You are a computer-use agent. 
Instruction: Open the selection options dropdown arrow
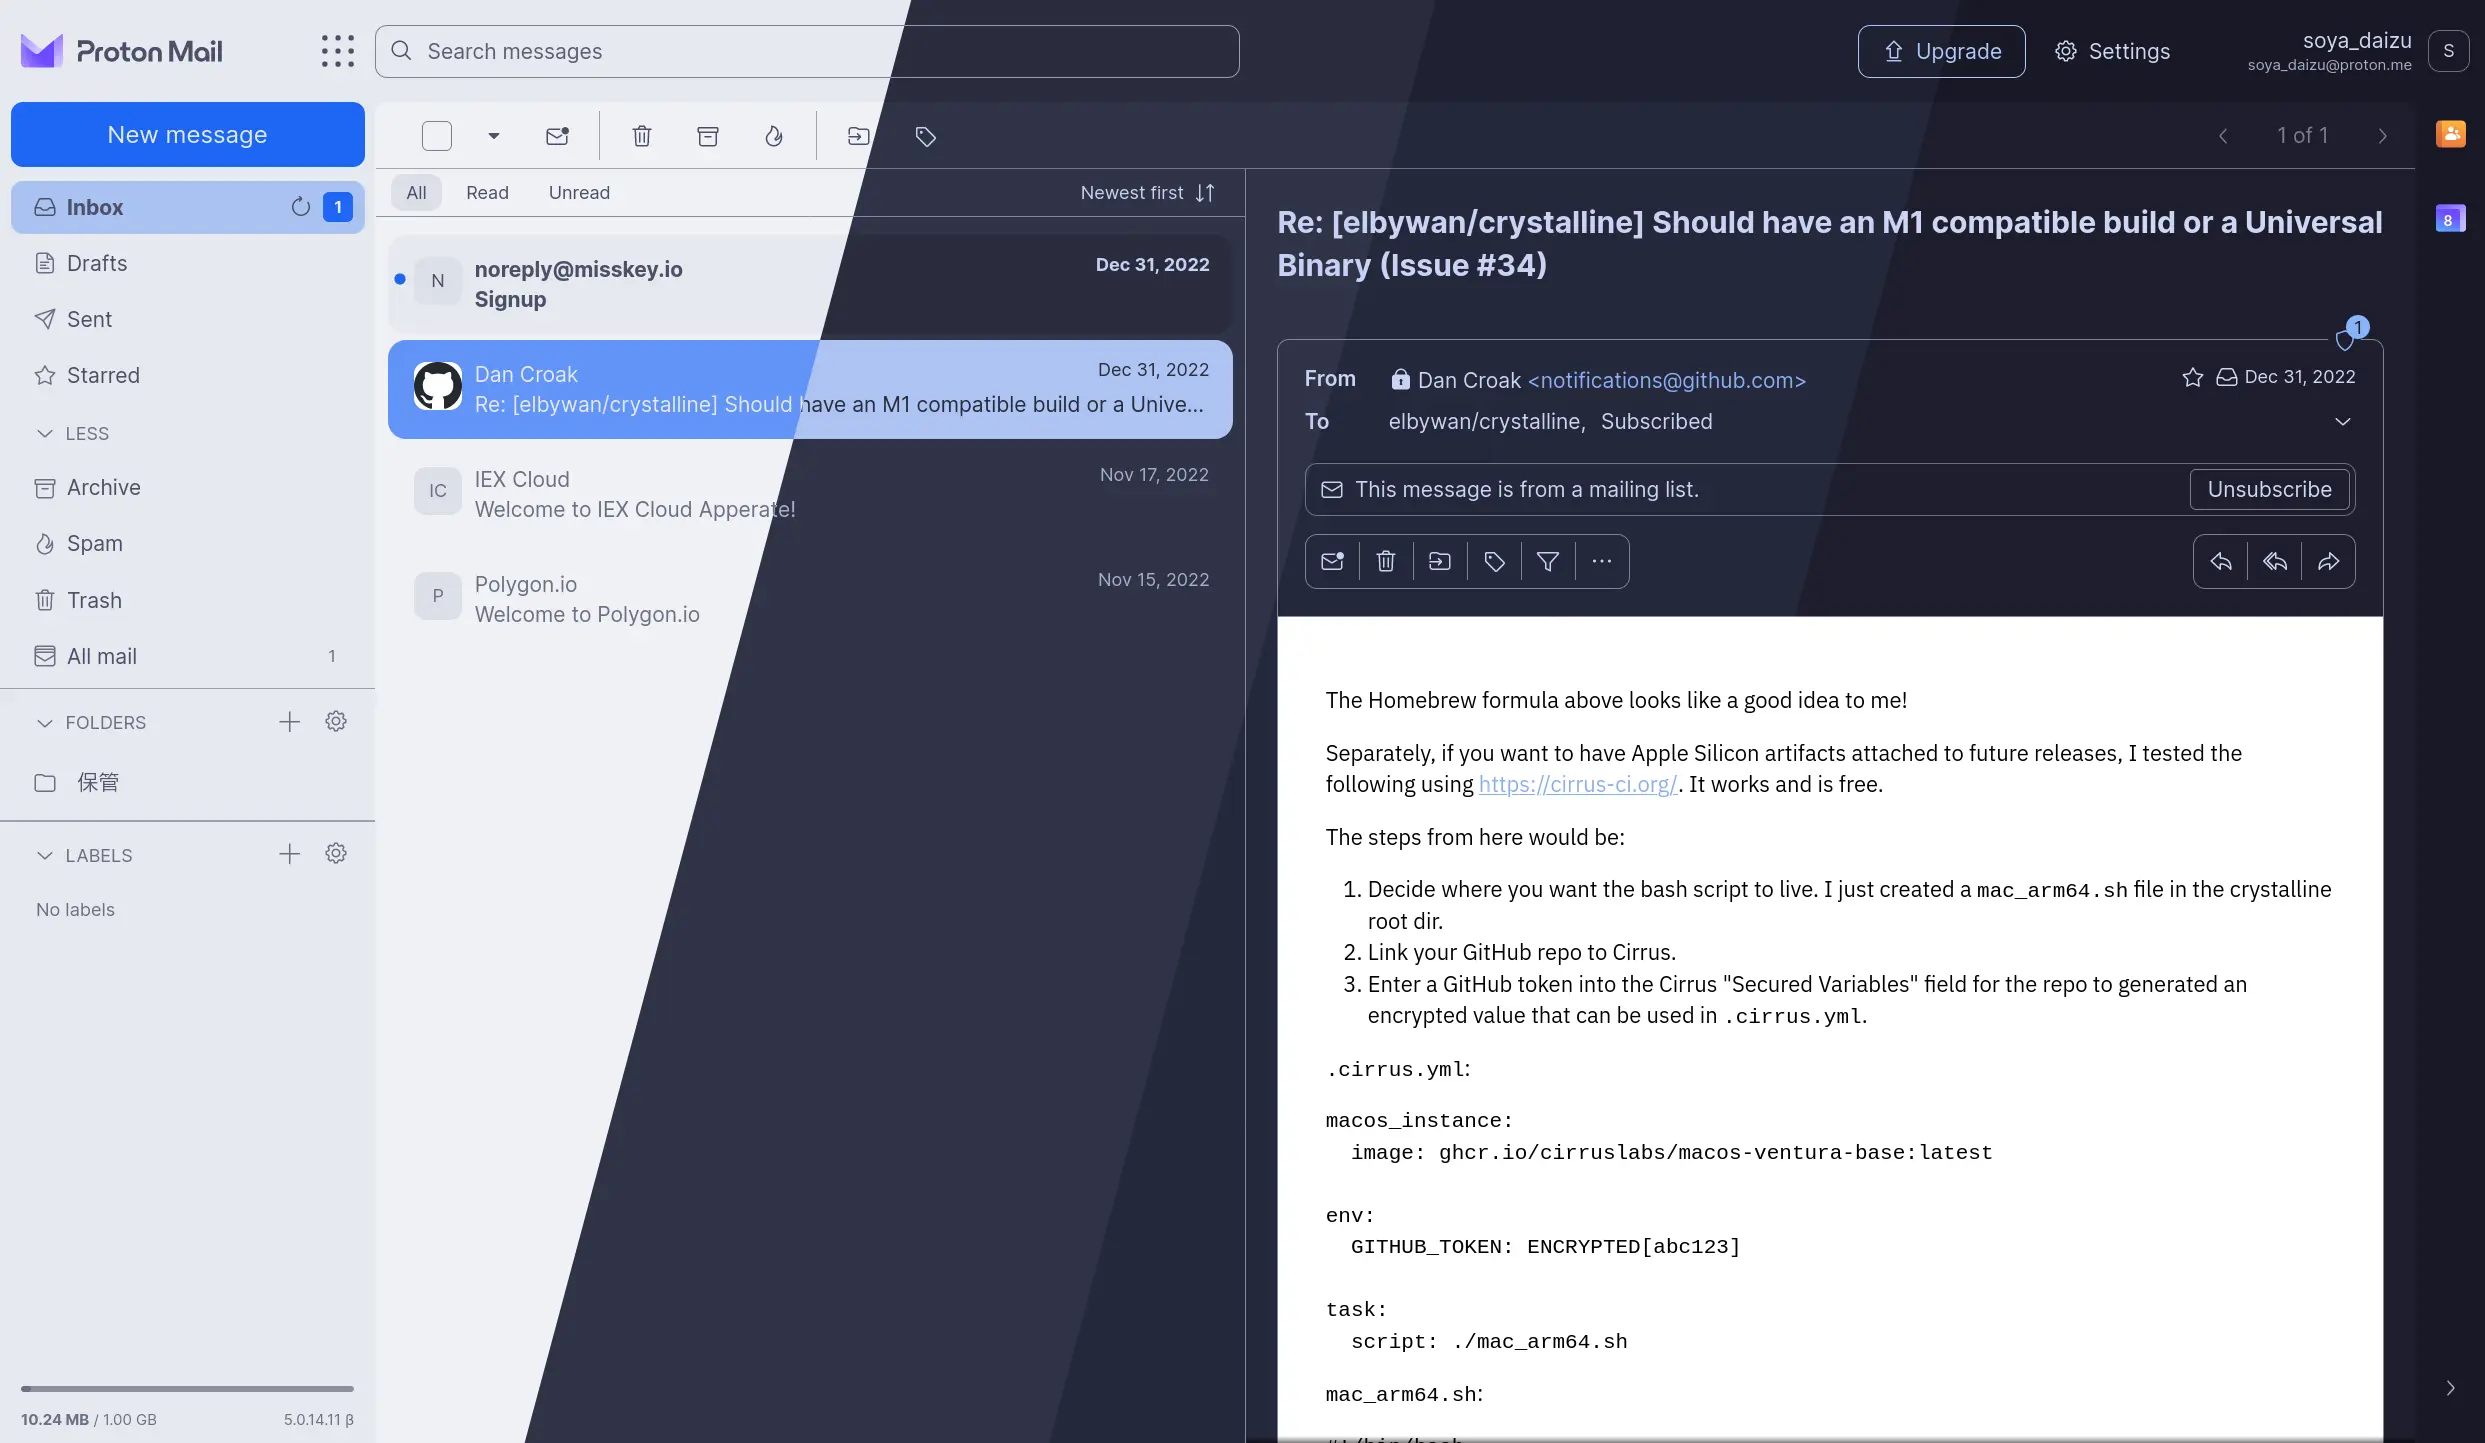[x=494, y=136]
